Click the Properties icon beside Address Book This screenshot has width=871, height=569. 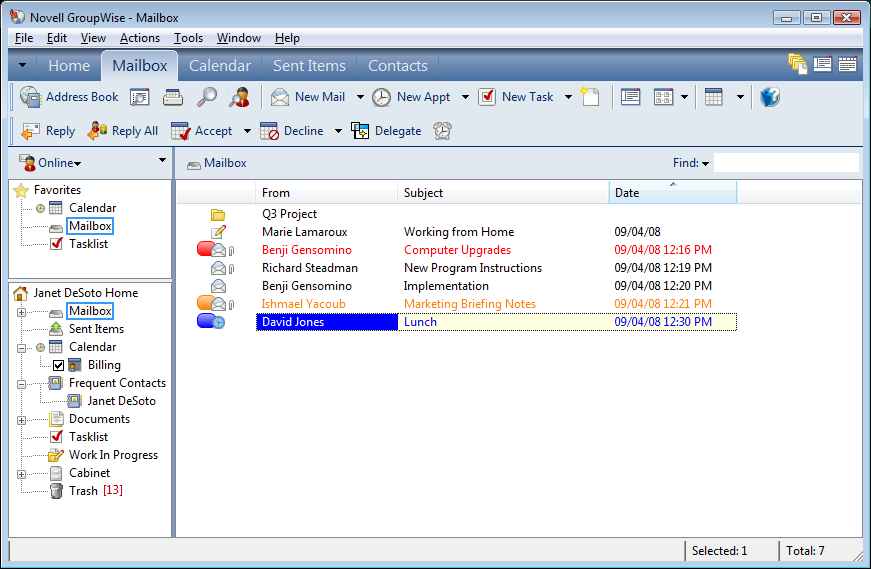(139, 97)
